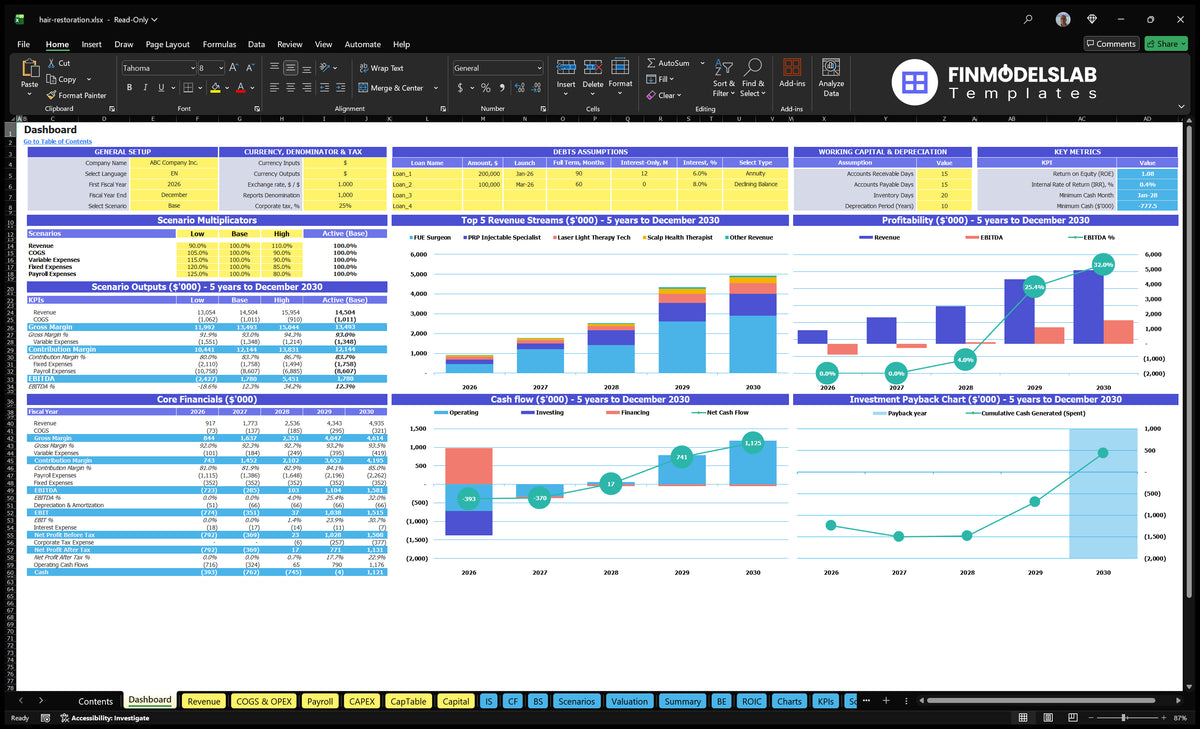Click Decrease Decimal icon
Screen dimensions: 1200x729
click(534, 88)
